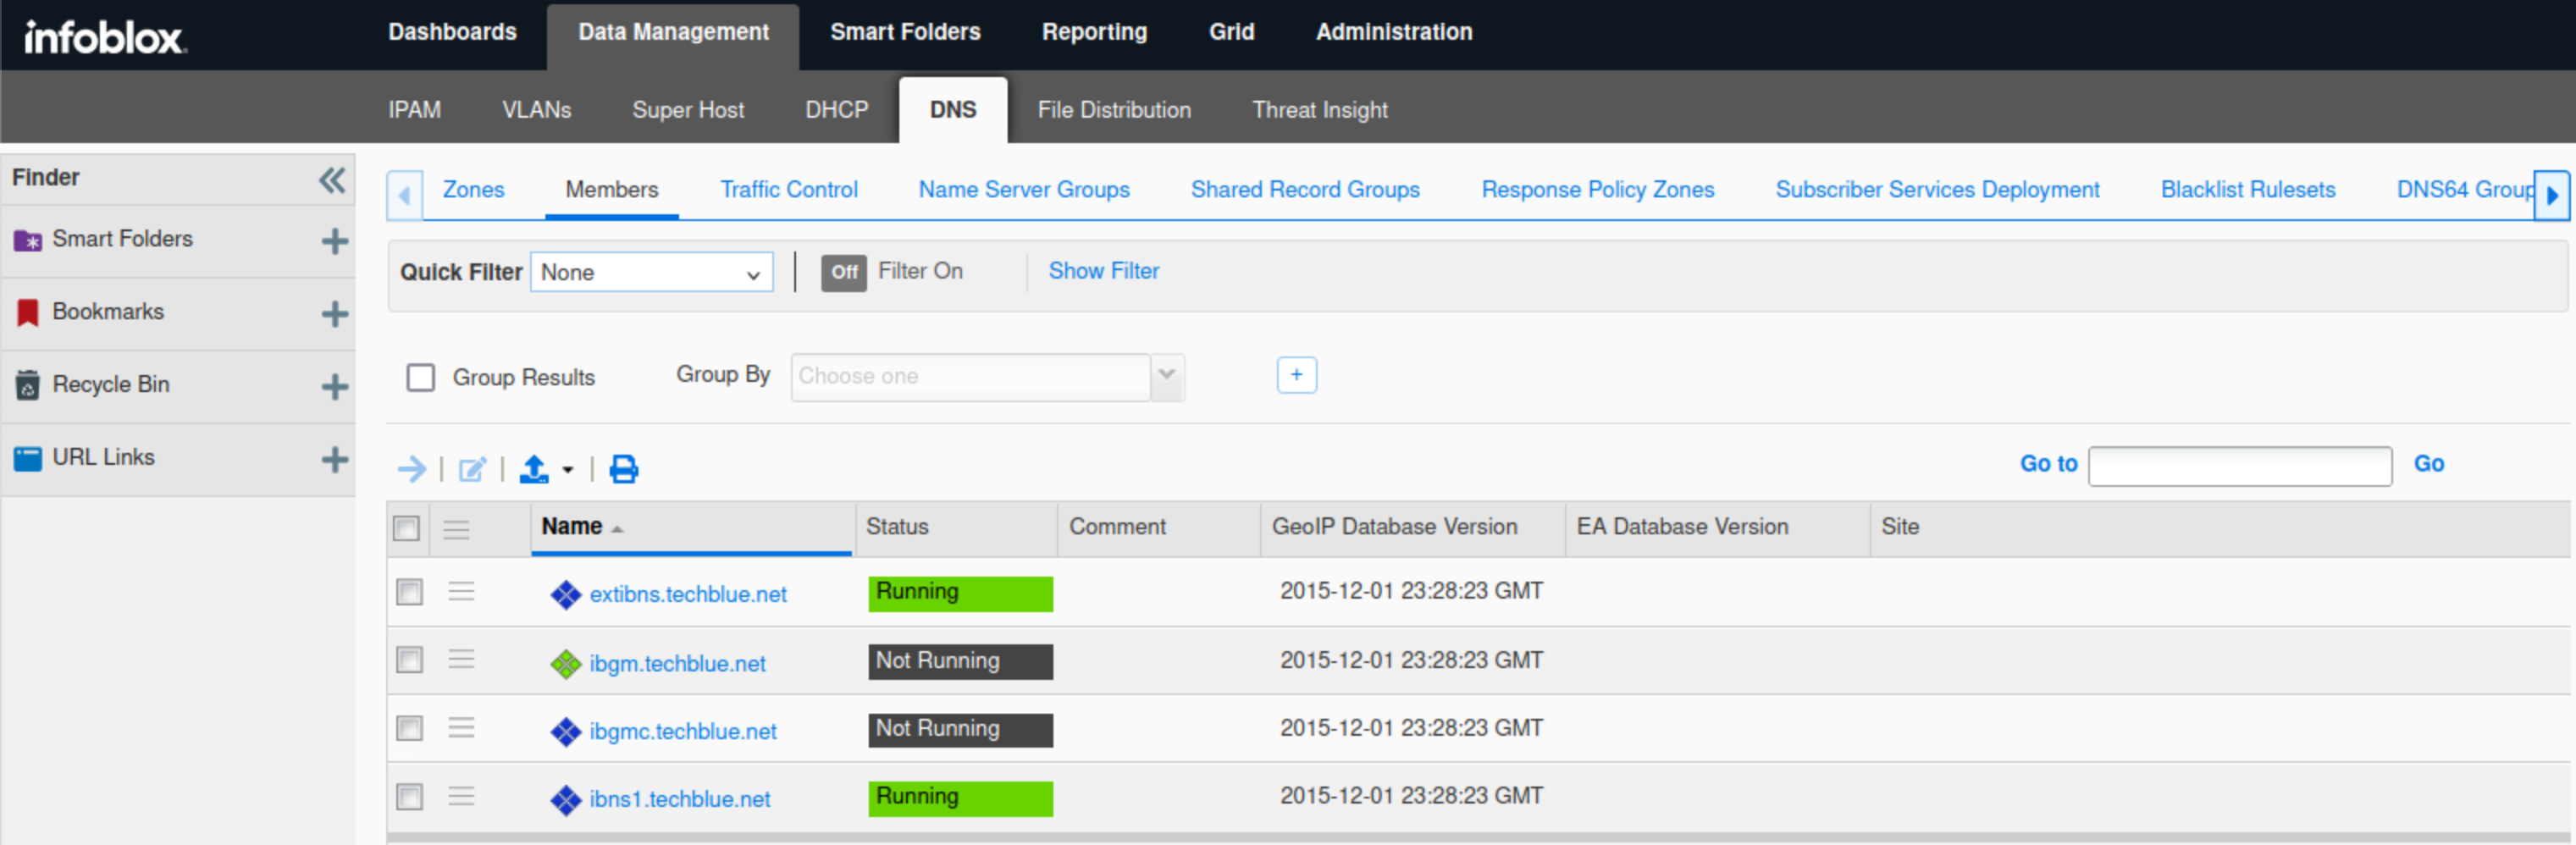Add a new Smart Folder via plus
The height and width of the screenshot is (845, 2576).
334,241
